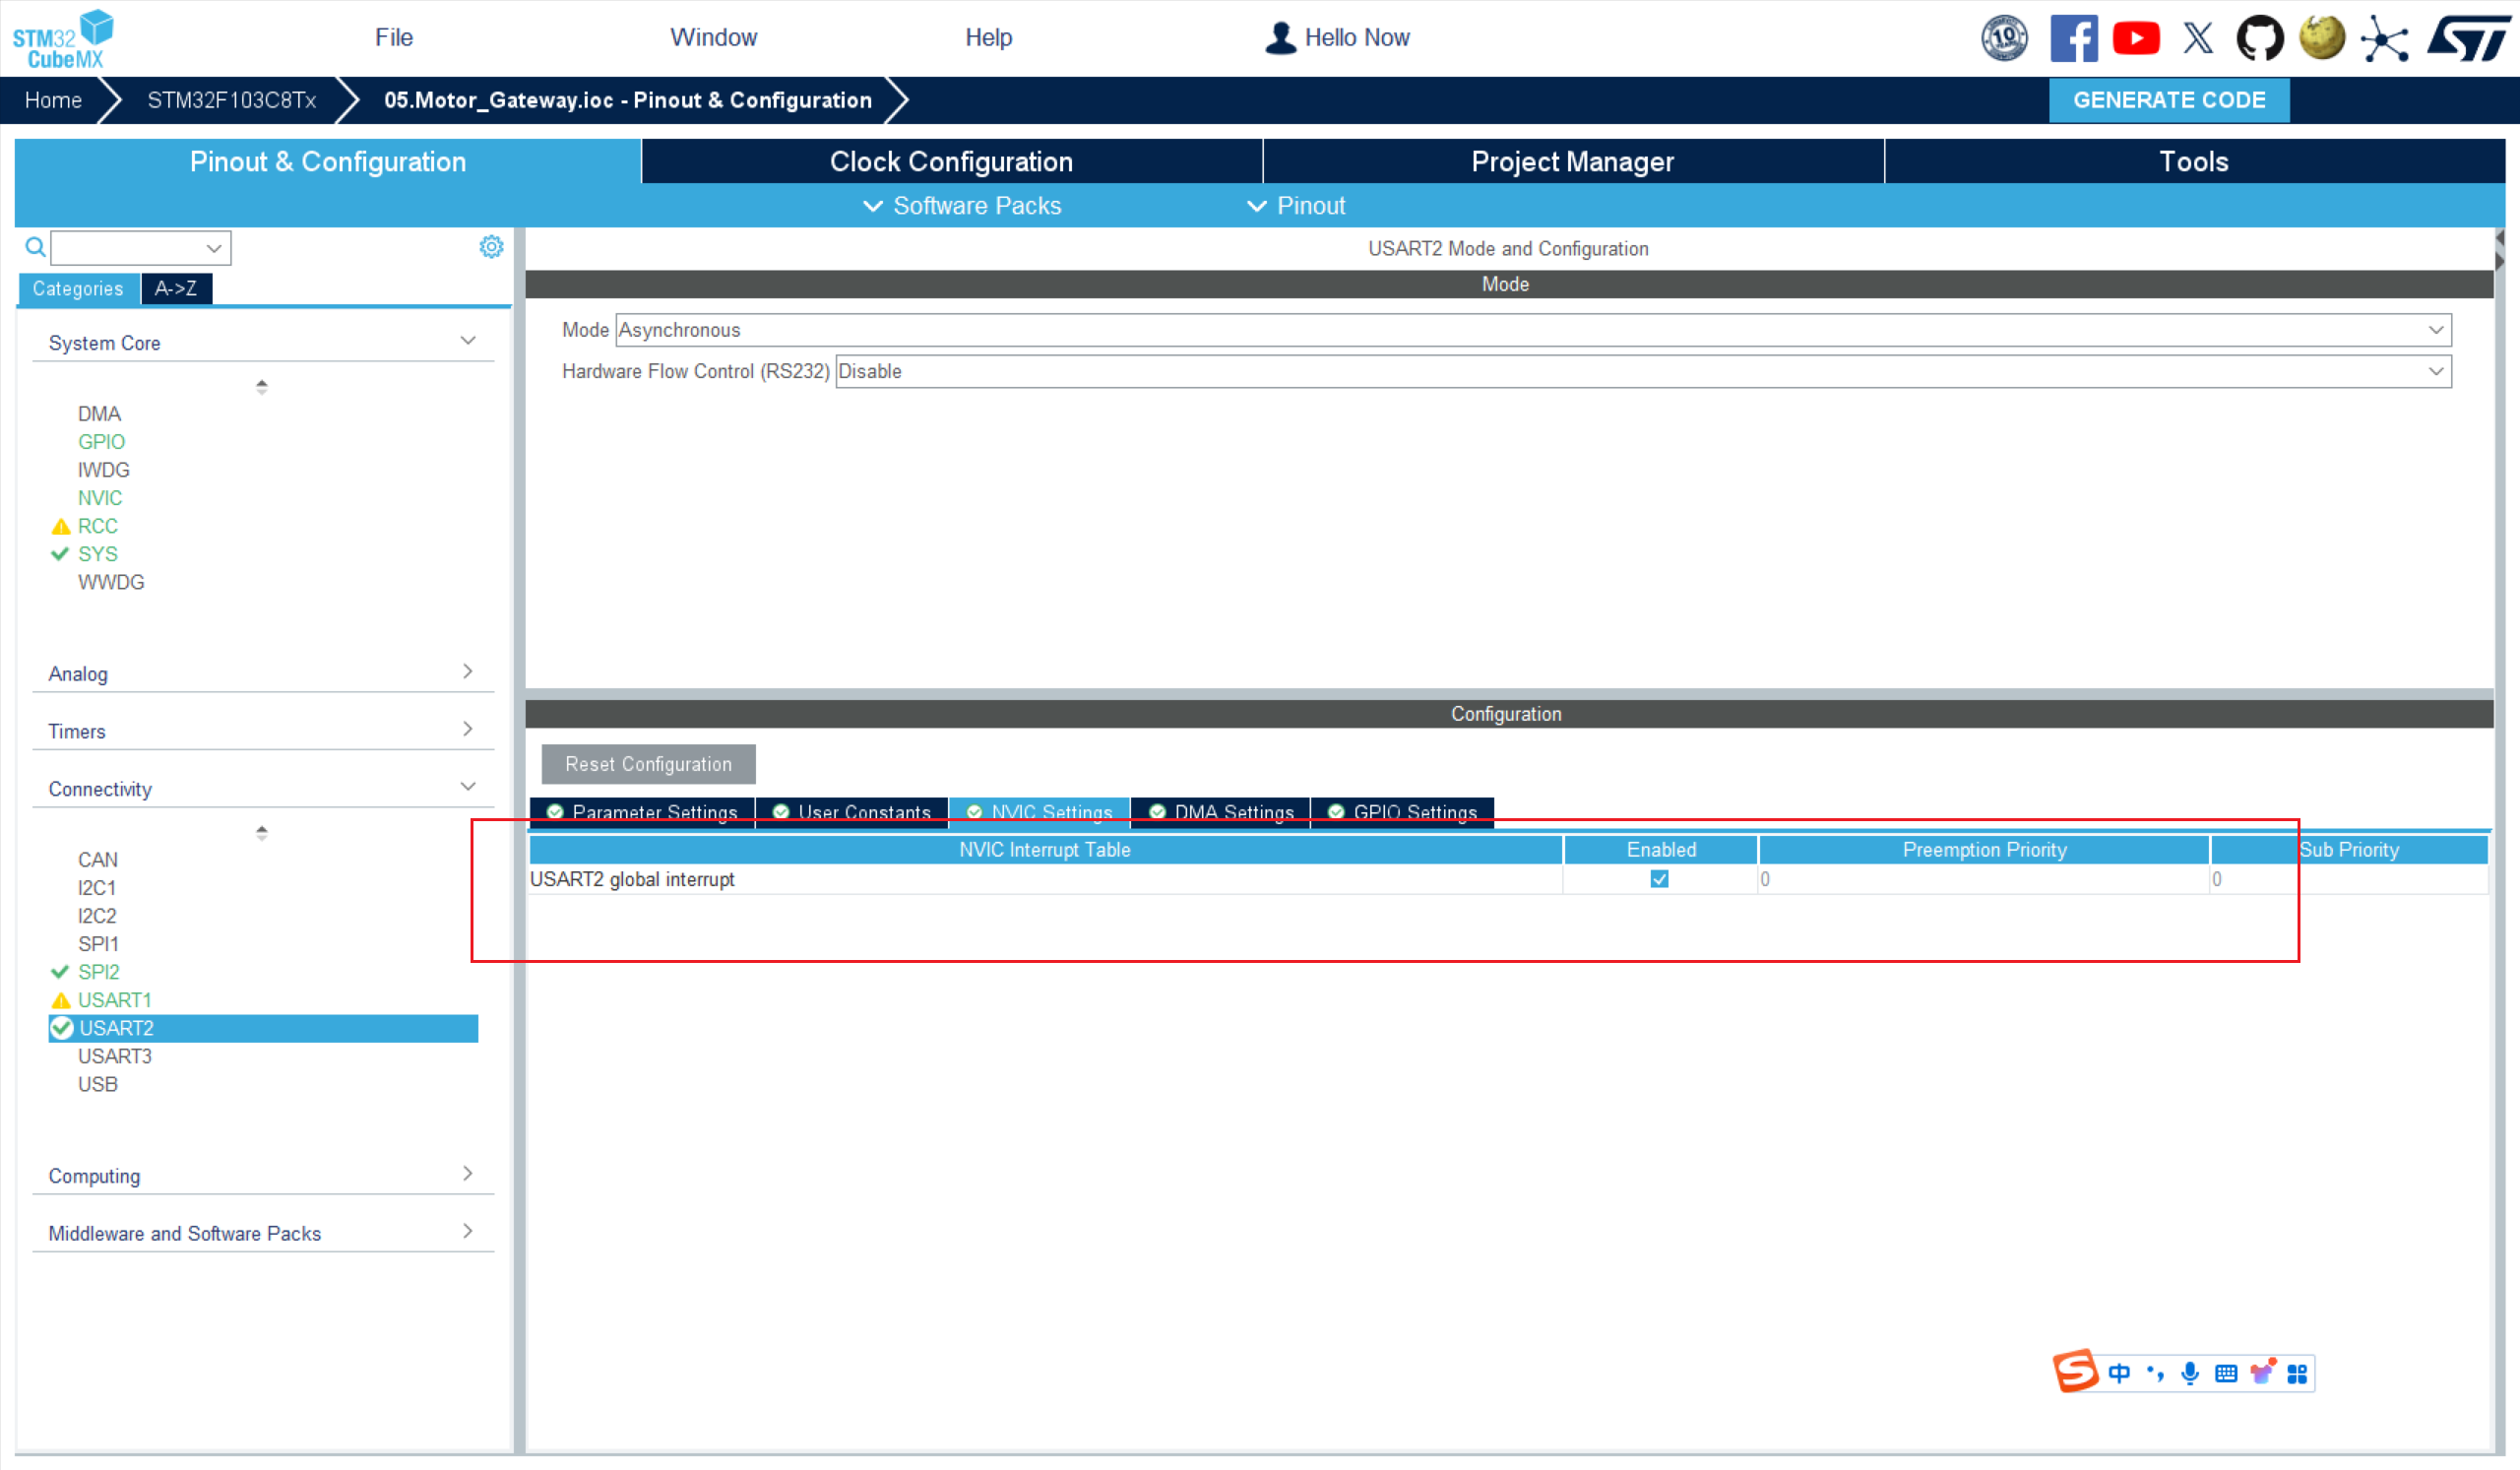Click the search magnifier icon
Image resolution: width=2520 pixels, height=1470 pixels.
pos(35,247)
